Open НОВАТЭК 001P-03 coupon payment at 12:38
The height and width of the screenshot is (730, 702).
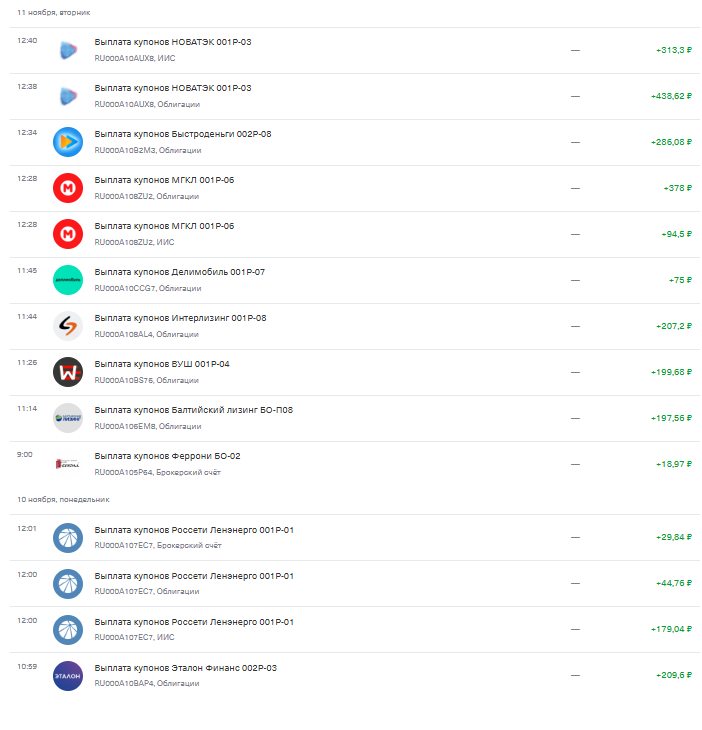355,96
